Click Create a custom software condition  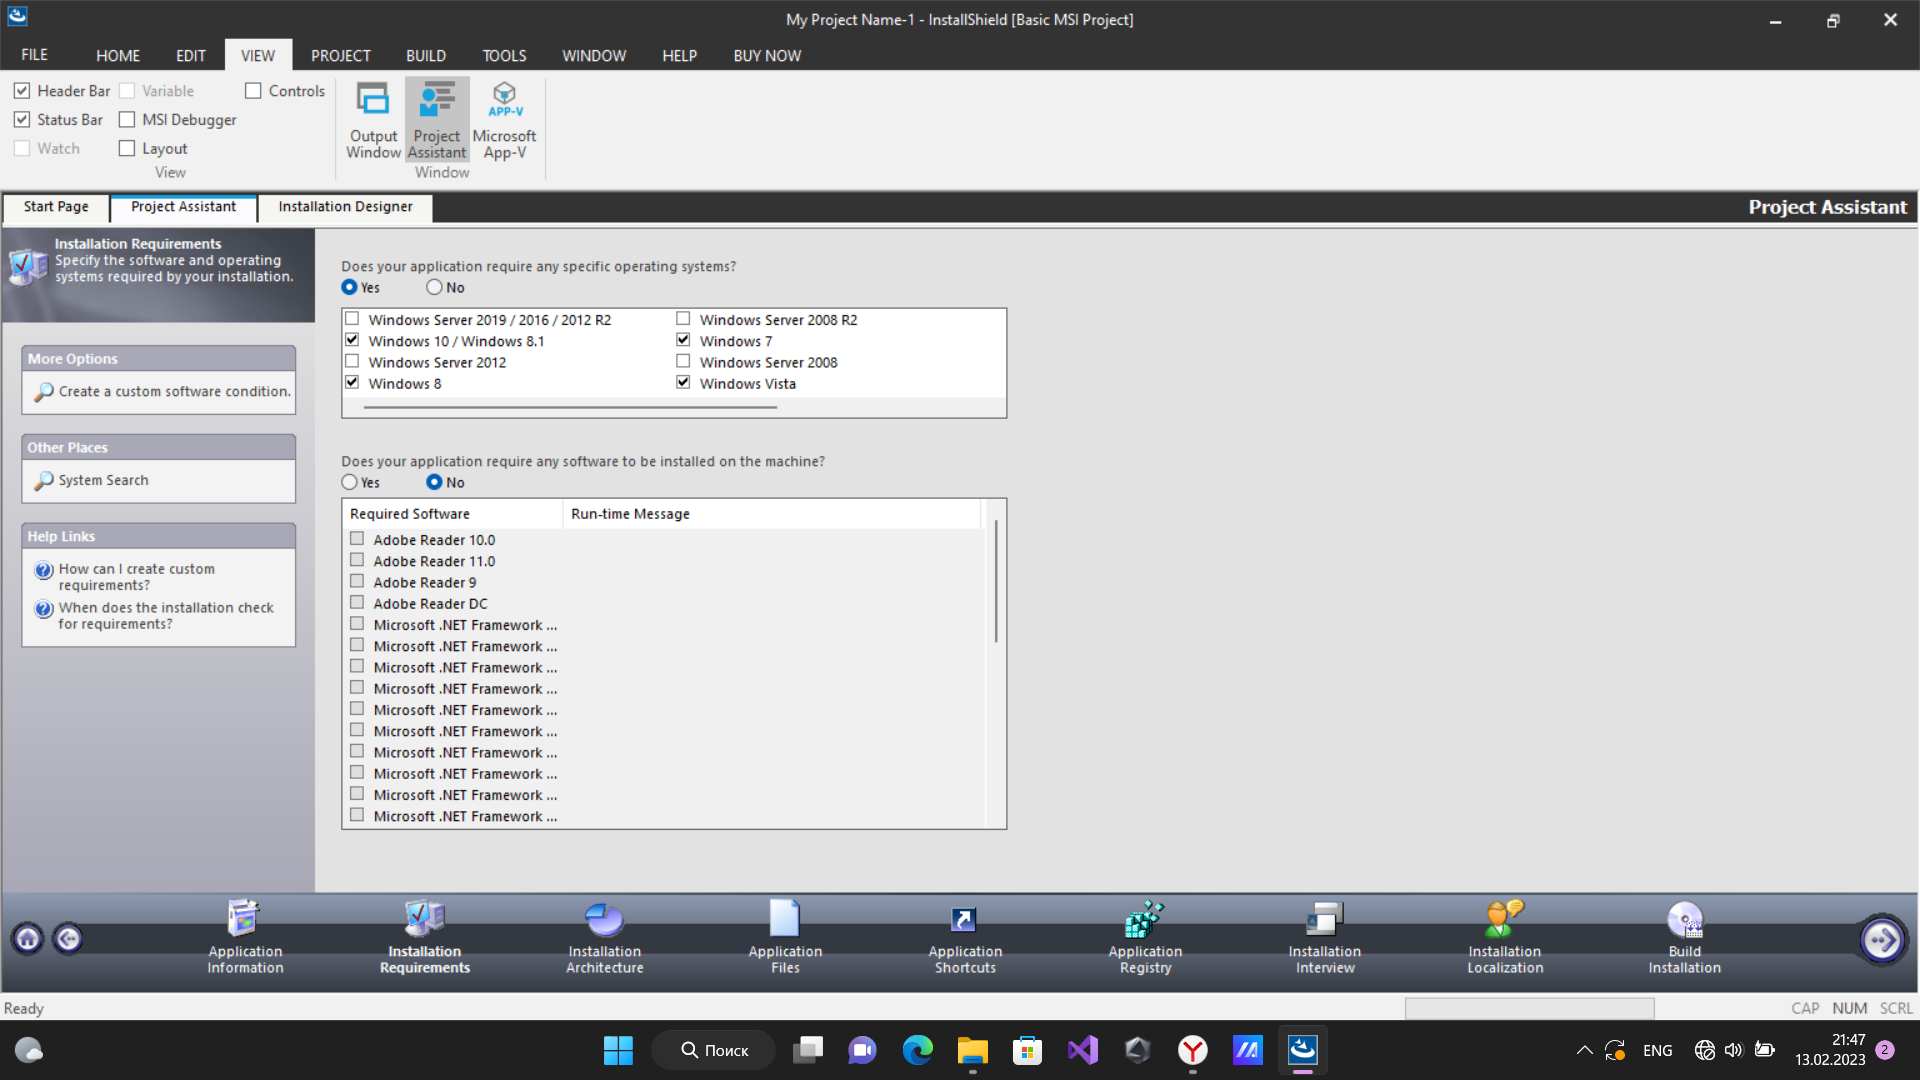(174, 392)
